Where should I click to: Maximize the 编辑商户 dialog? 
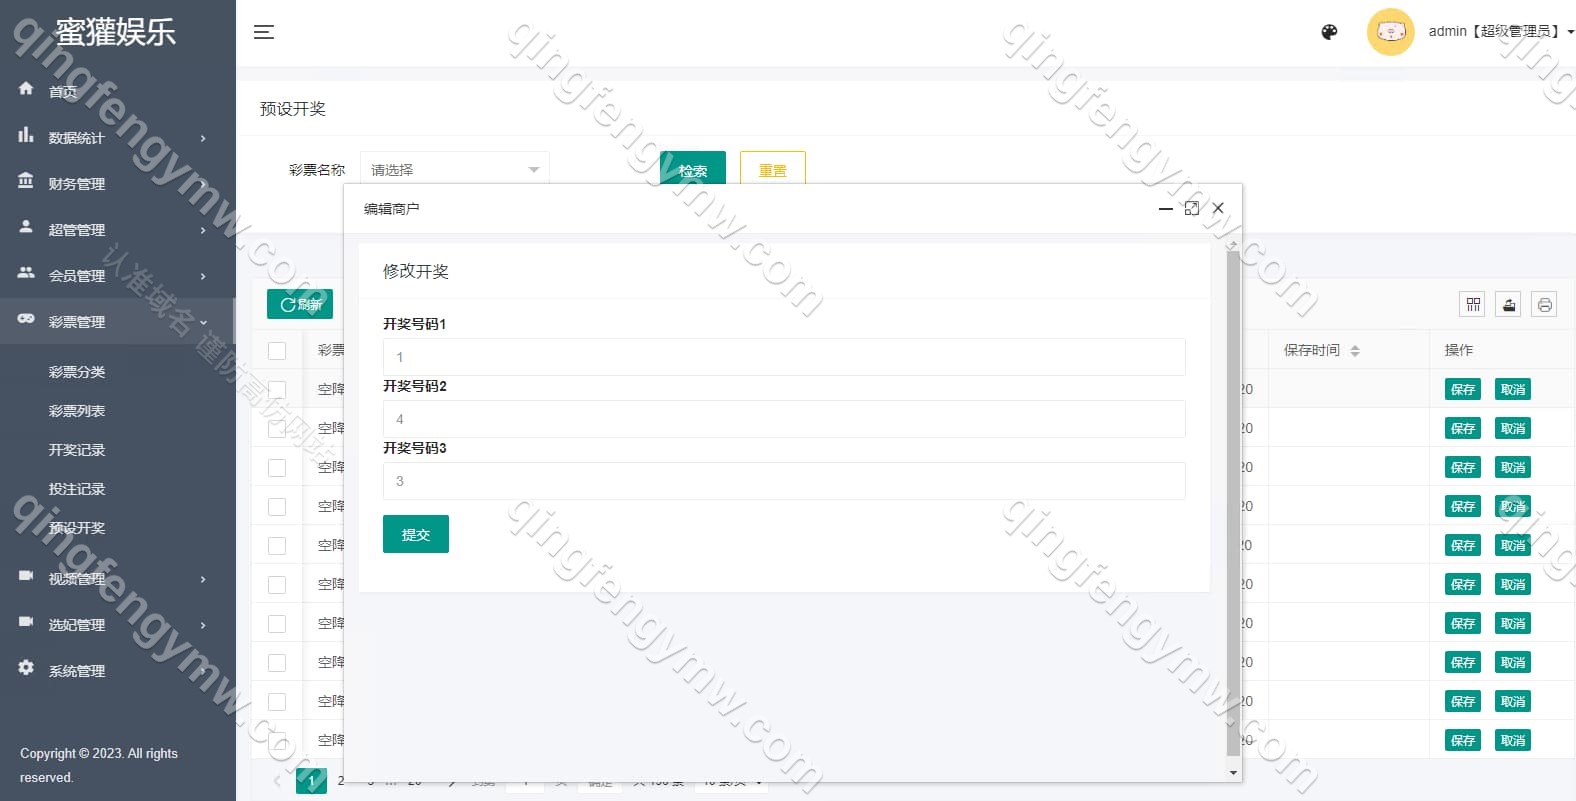[1191, 208]
